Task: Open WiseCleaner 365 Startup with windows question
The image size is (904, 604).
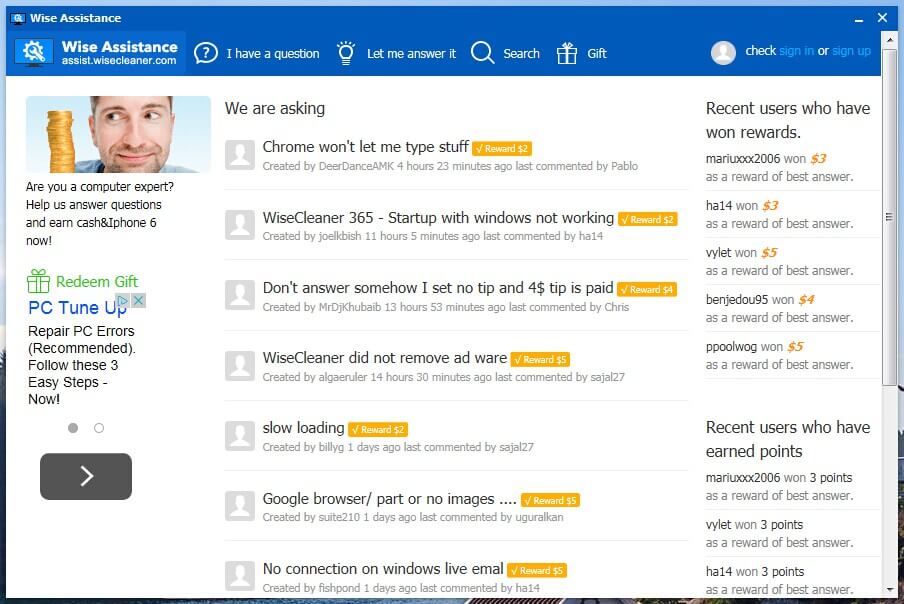Action: [438, 218]
